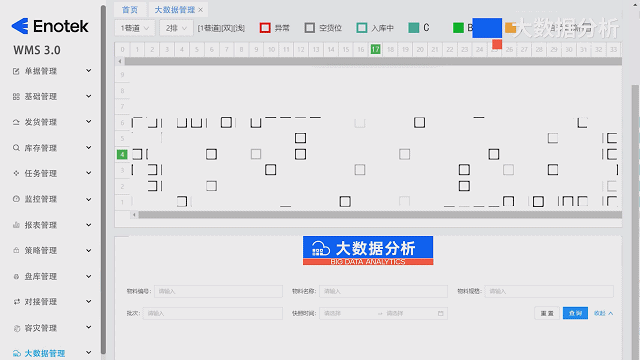Viewport: 640px width, 360px height.
Task: Open 任务管理 sidebar menu item
Action: [x=52, y=173]
